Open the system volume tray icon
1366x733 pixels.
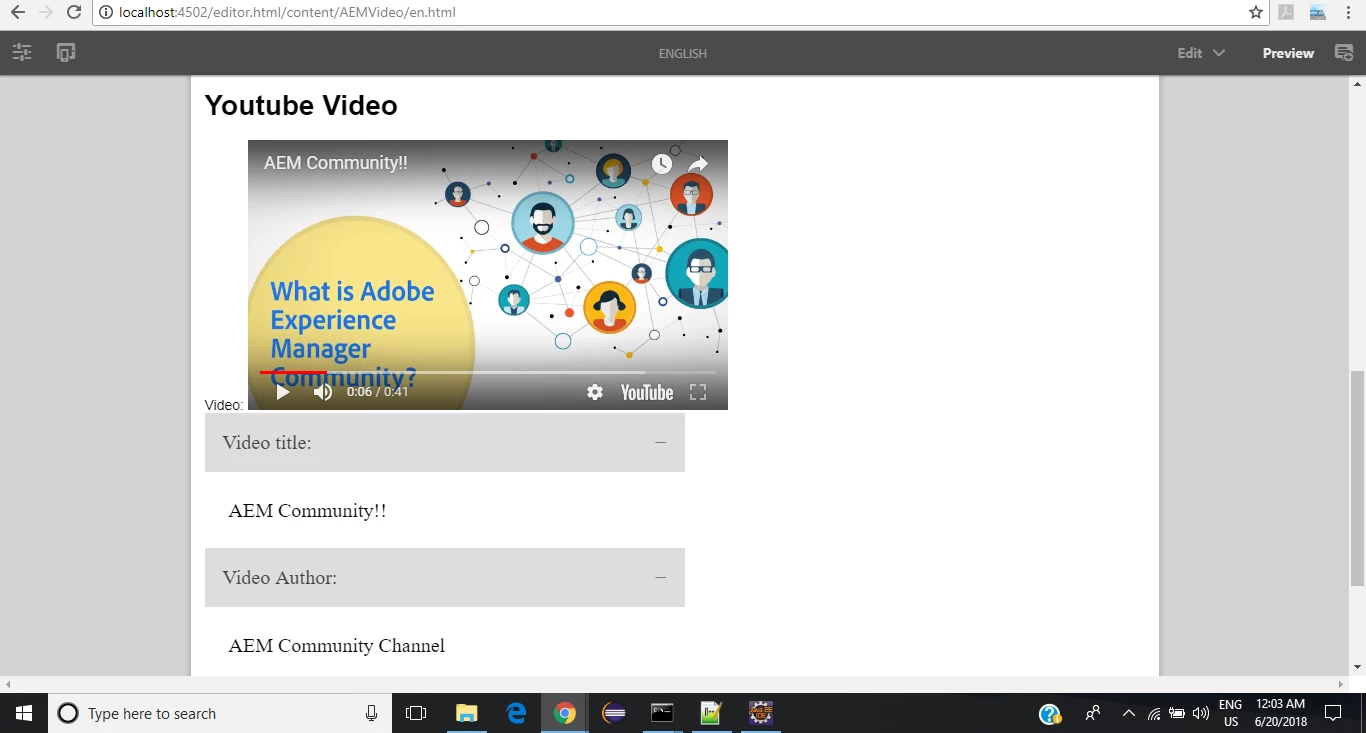click(1201, 713)
